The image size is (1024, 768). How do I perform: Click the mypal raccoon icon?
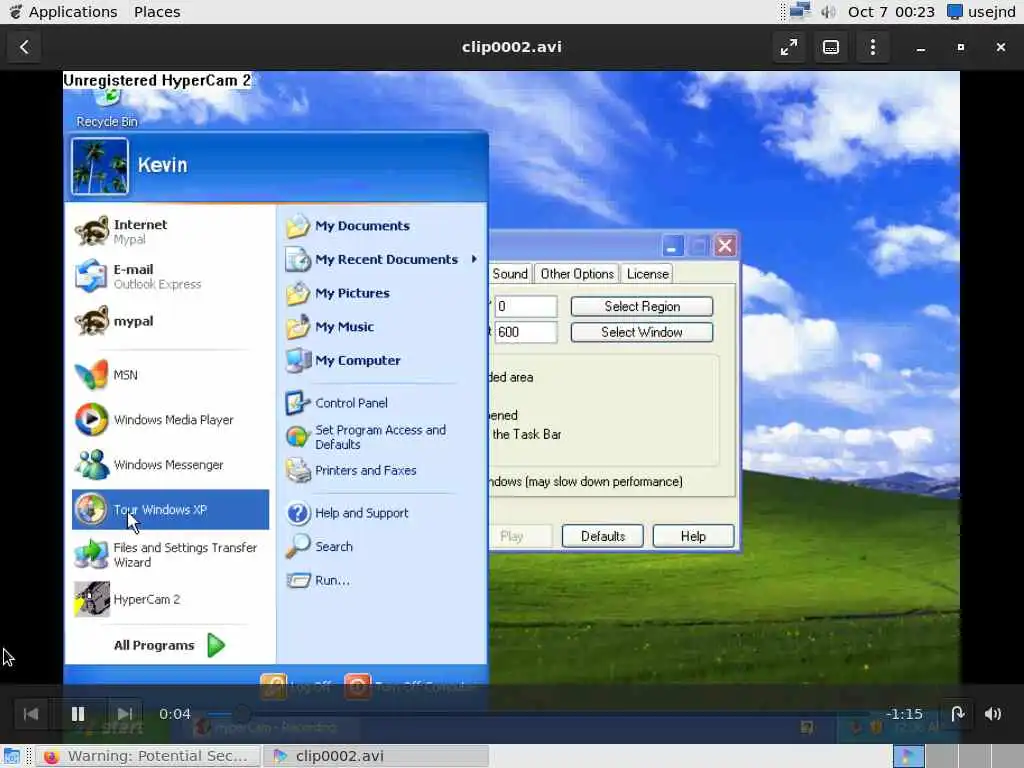point(91,321)
